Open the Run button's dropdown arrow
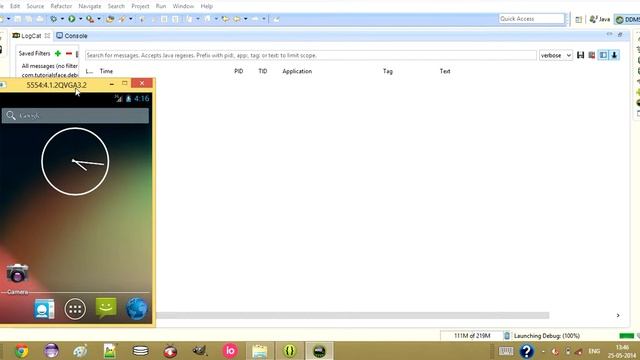 click(80, 19)
